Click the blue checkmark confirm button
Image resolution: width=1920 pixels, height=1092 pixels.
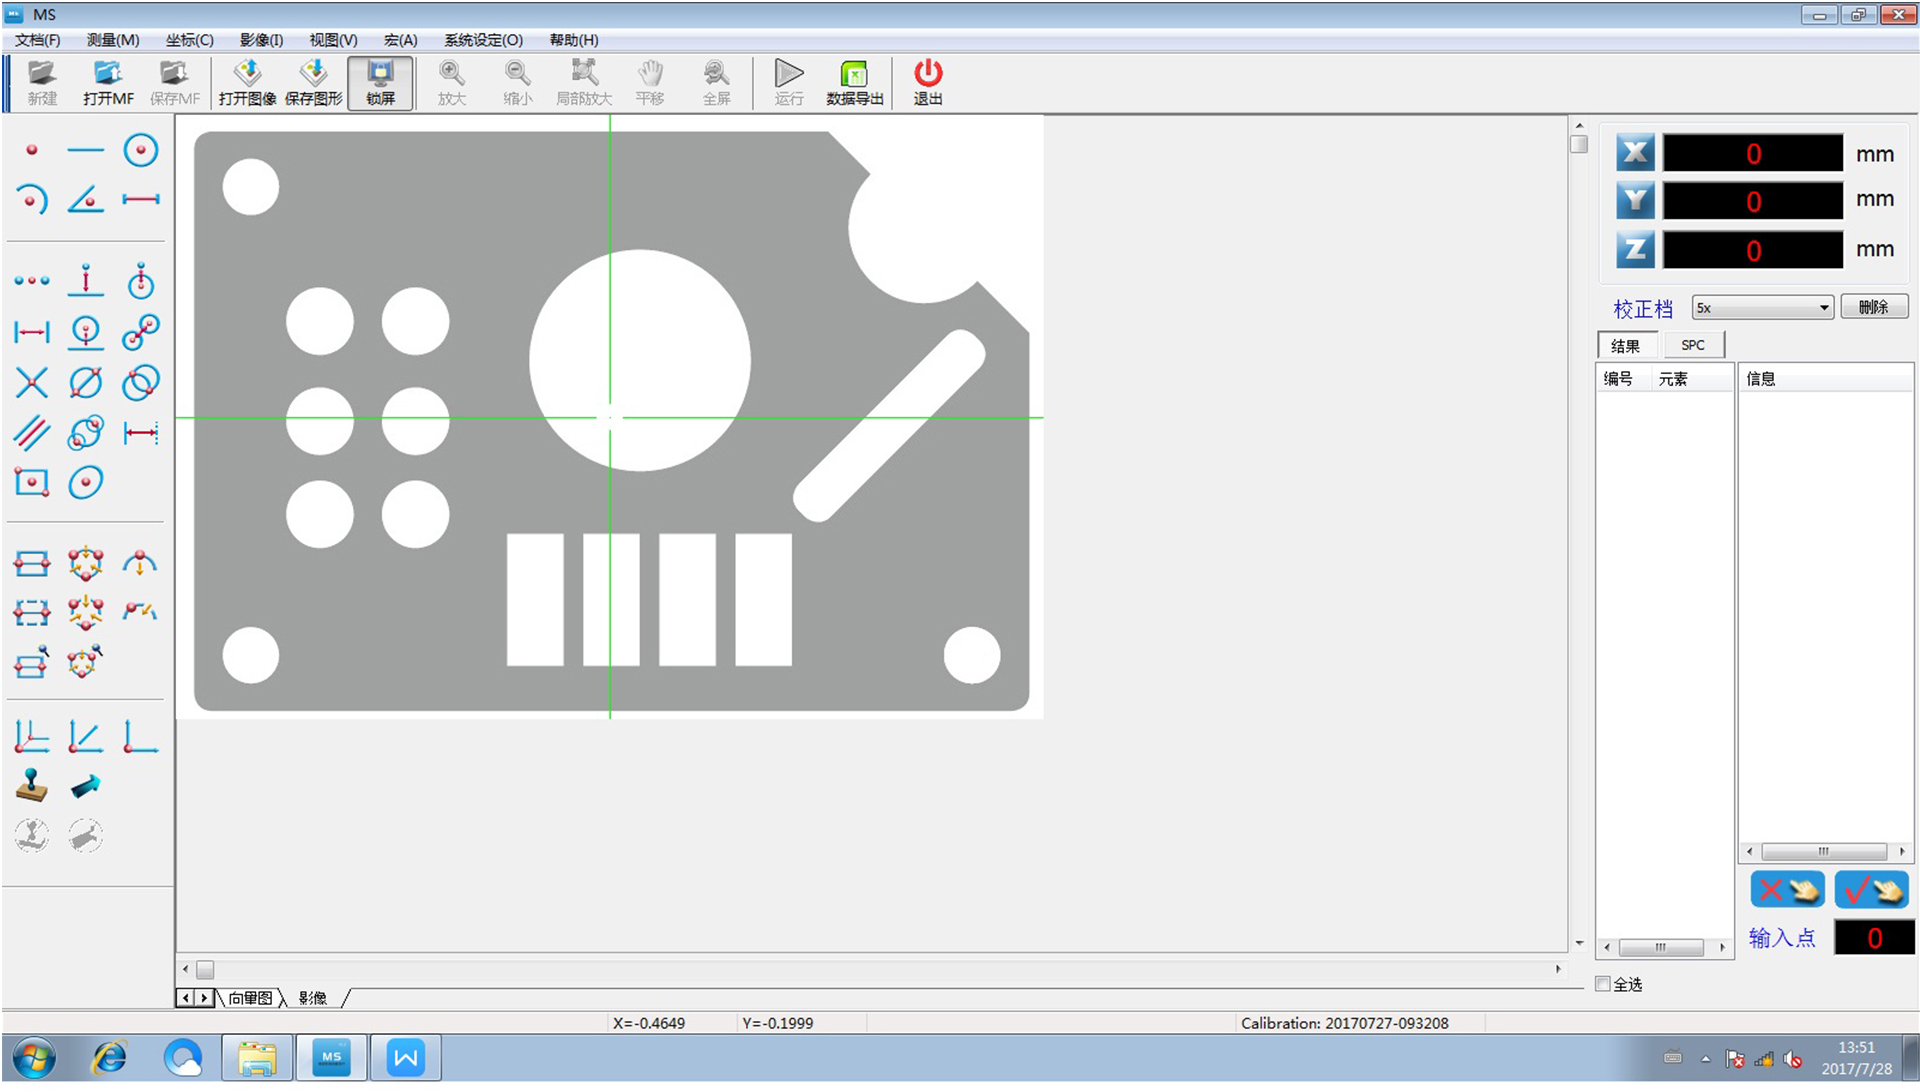tap(1871, 889)
